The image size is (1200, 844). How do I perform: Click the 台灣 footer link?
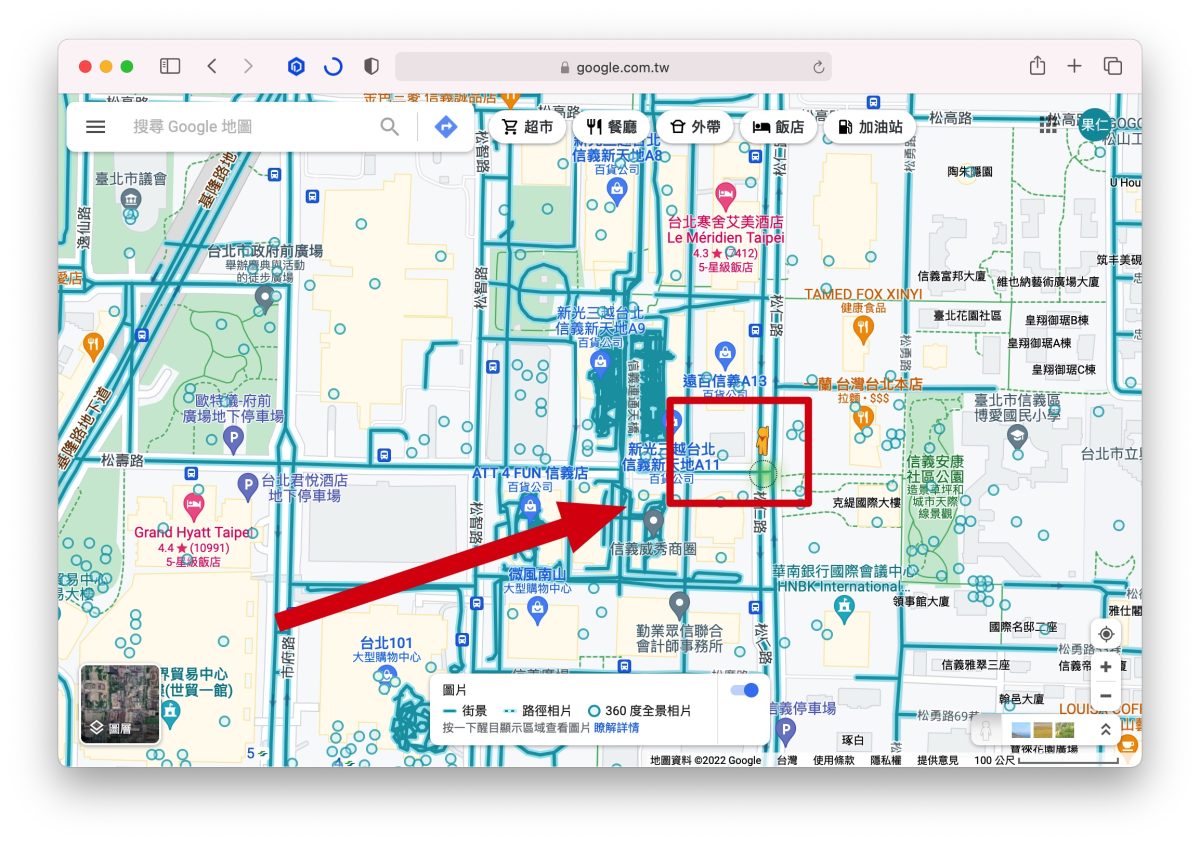click(787, 760)
